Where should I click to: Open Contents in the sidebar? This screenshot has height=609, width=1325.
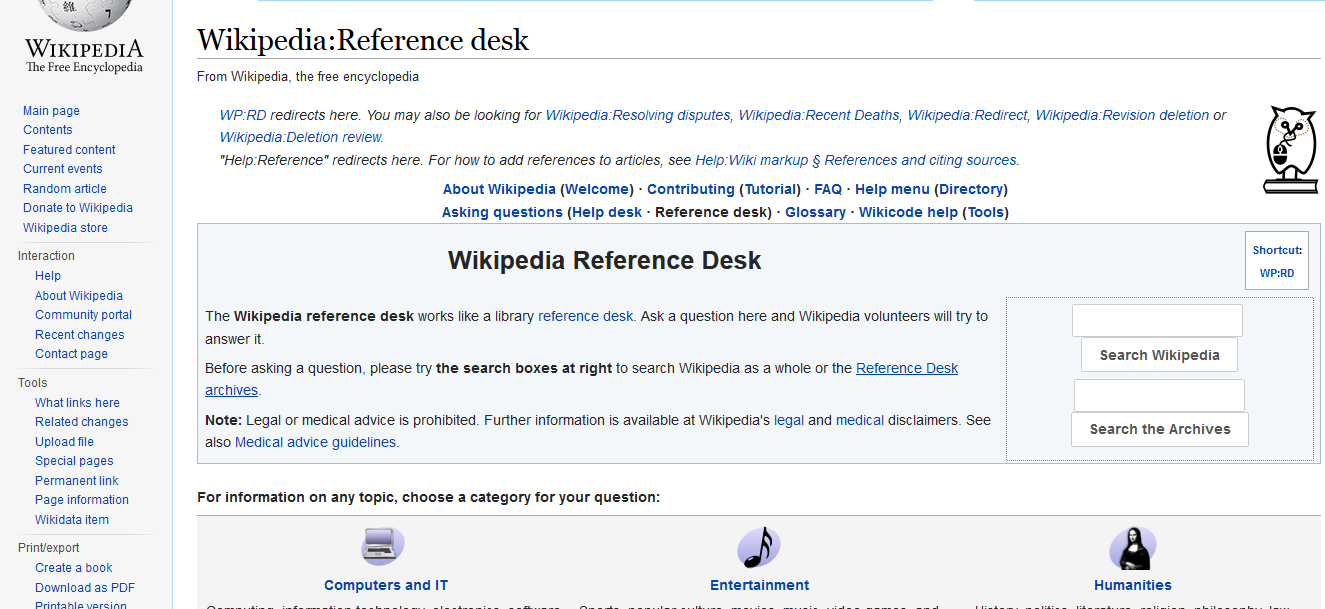47,130
